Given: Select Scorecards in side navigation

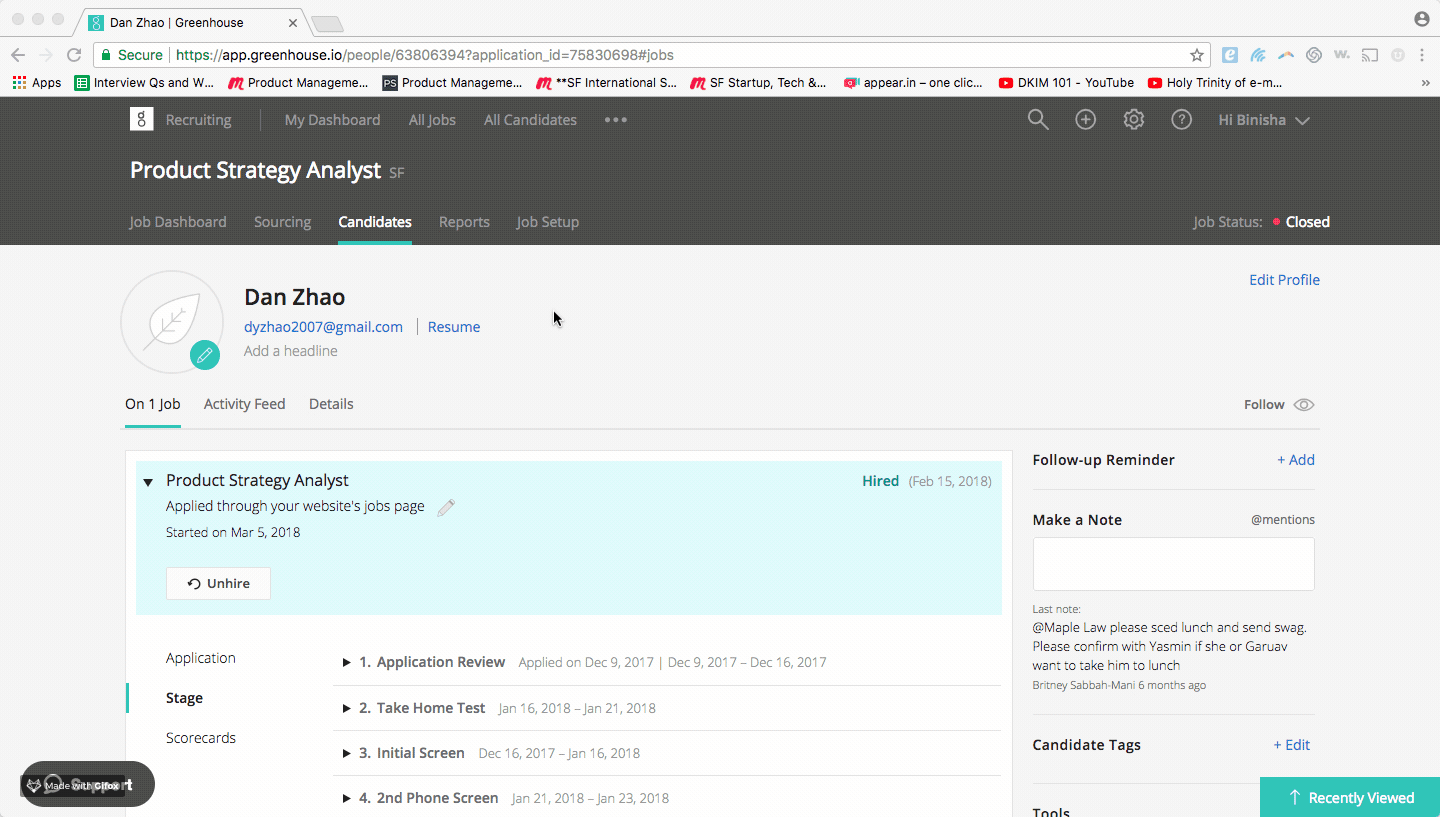Looking at the screenshot, I should [200, 738].
